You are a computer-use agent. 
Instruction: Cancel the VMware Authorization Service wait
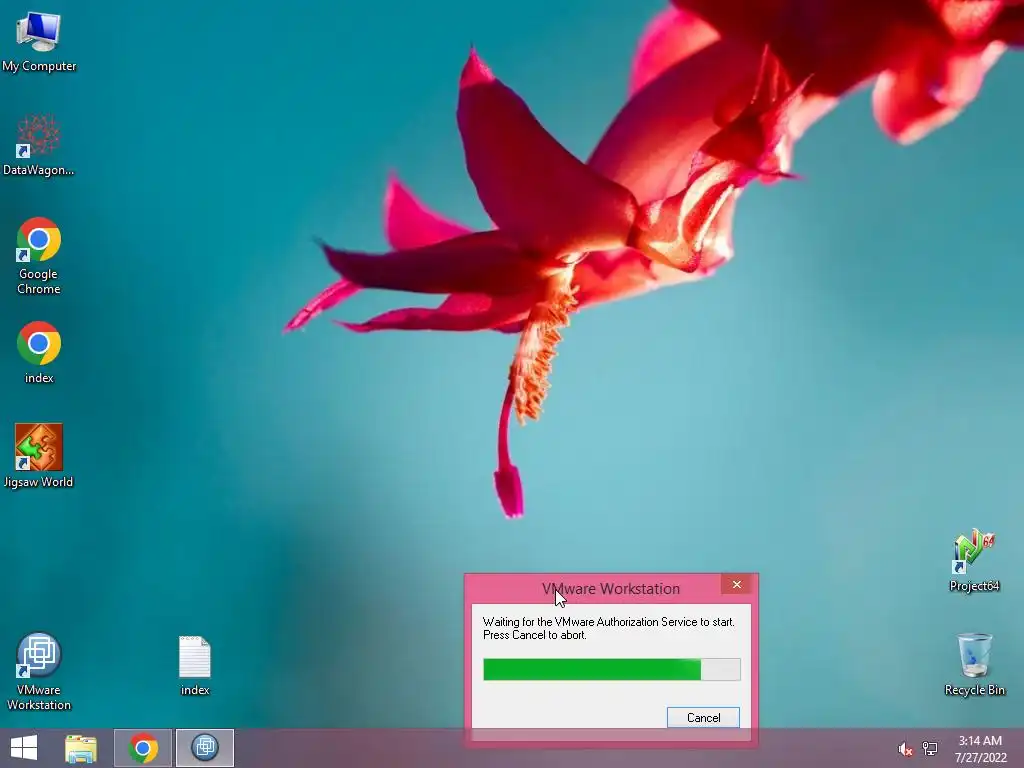pos(703,718)
